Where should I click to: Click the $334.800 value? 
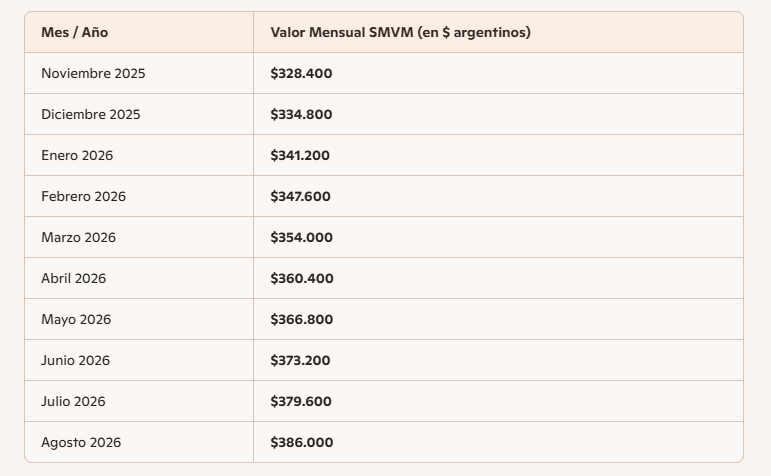[x=301, y=115]
